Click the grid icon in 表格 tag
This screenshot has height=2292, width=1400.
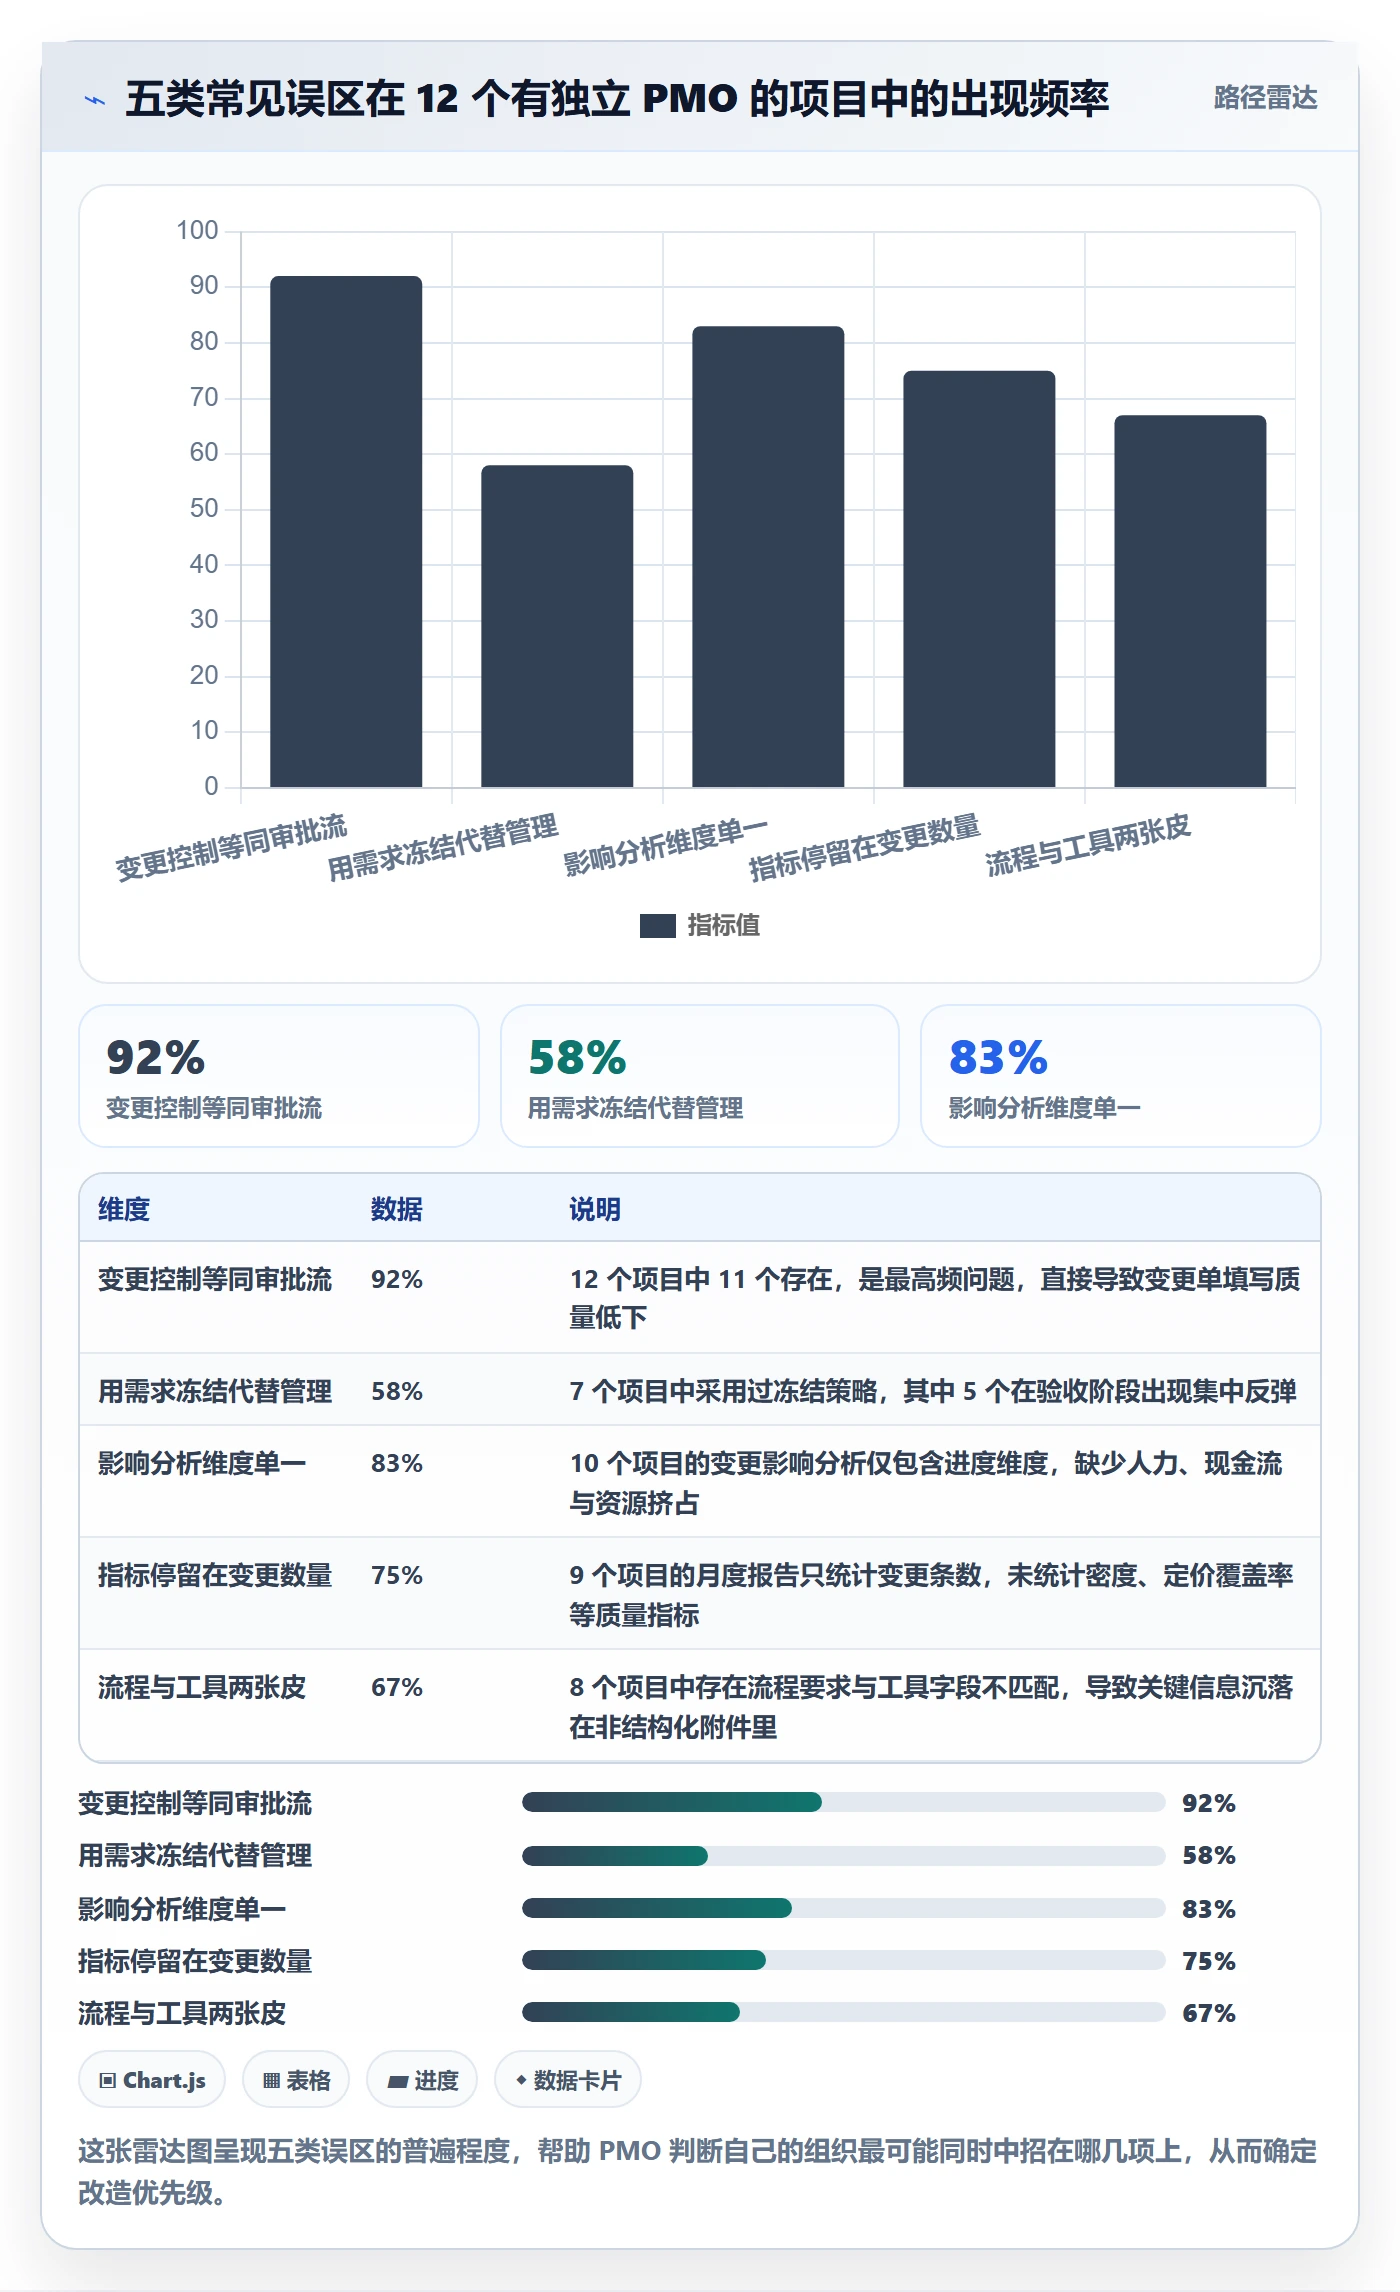(271, 2081)
